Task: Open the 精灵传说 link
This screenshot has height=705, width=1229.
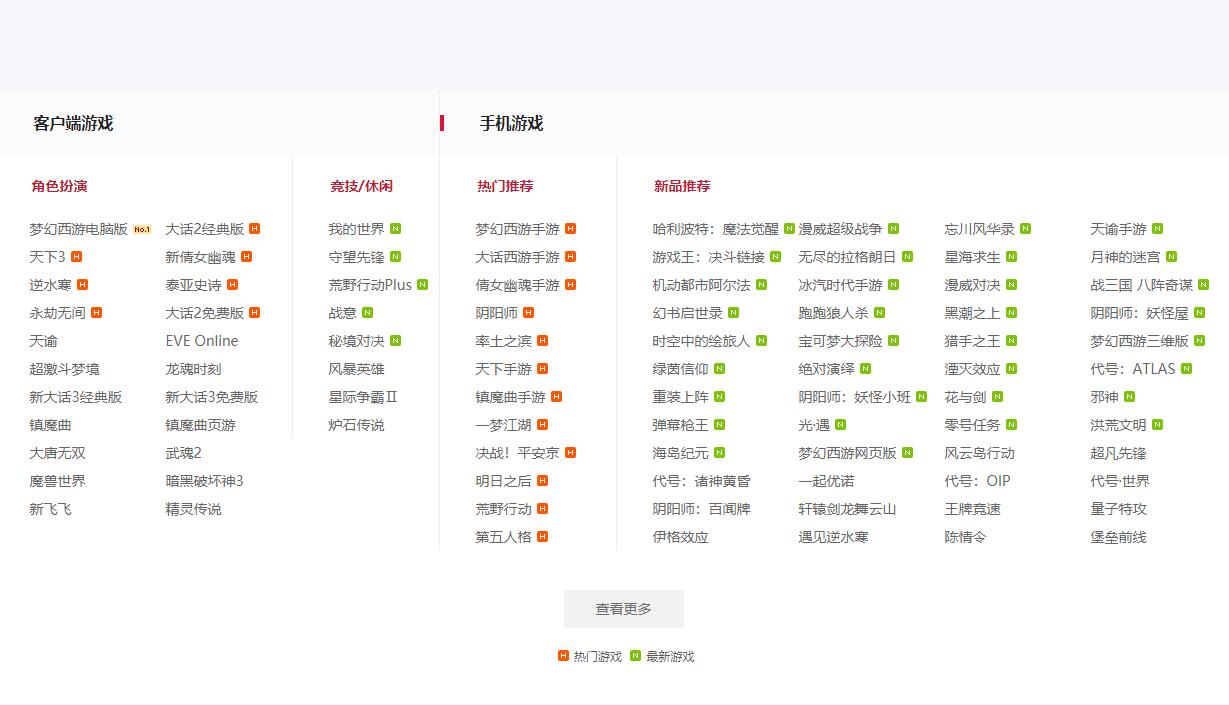Action: [x=194, y=509]
